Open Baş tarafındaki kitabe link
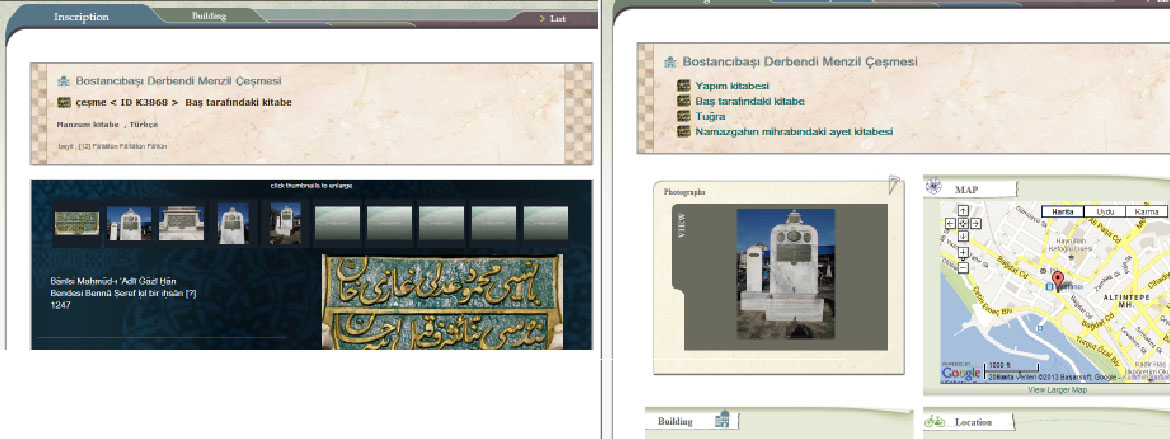1170x439 pixels. coord(749,101)
